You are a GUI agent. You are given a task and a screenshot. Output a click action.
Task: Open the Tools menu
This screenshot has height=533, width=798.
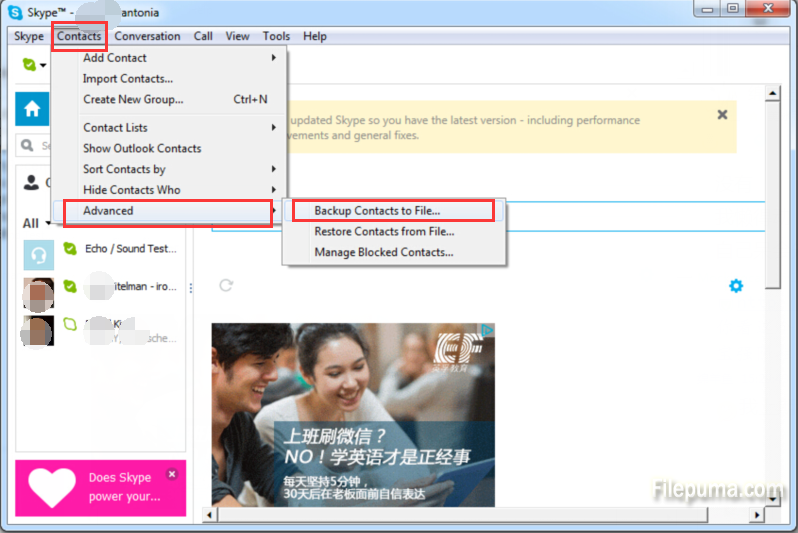[276, 36]
